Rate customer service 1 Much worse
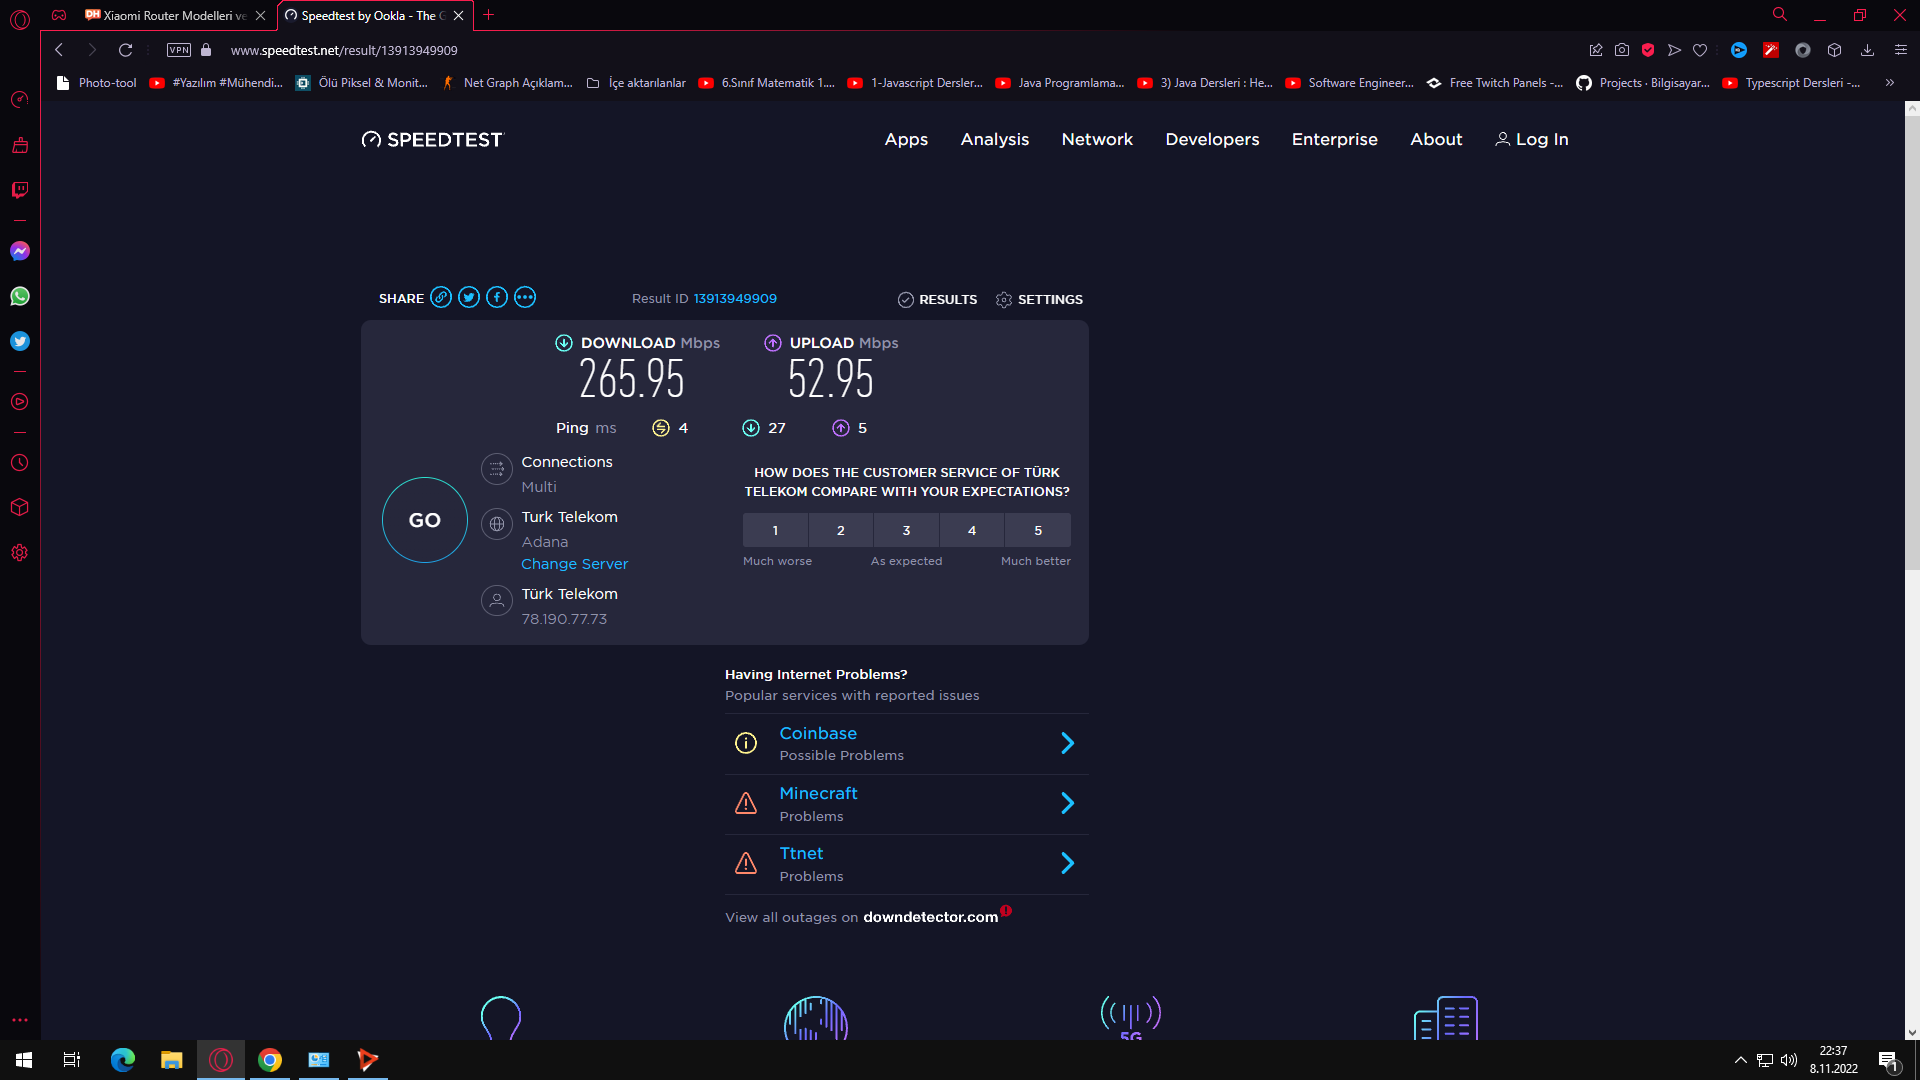This screenshot has width=1920, height=1080. coord(775,530)
